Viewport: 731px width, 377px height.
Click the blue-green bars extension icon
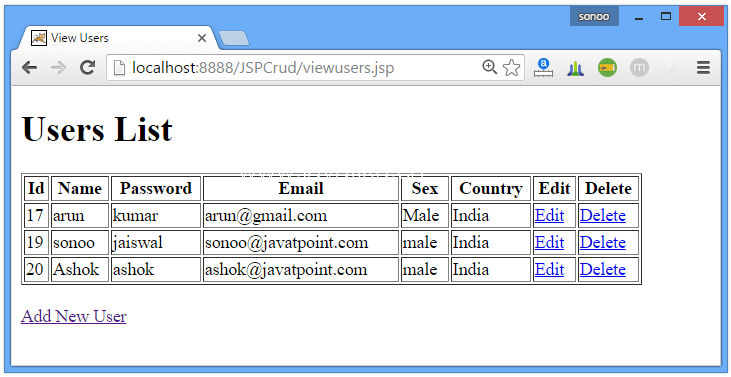pos(576,69)
